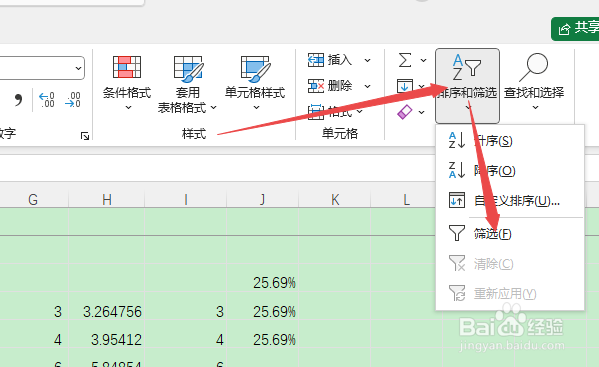
Task: Click the Decrease Decimal icon
Action: tap(73, 100)
